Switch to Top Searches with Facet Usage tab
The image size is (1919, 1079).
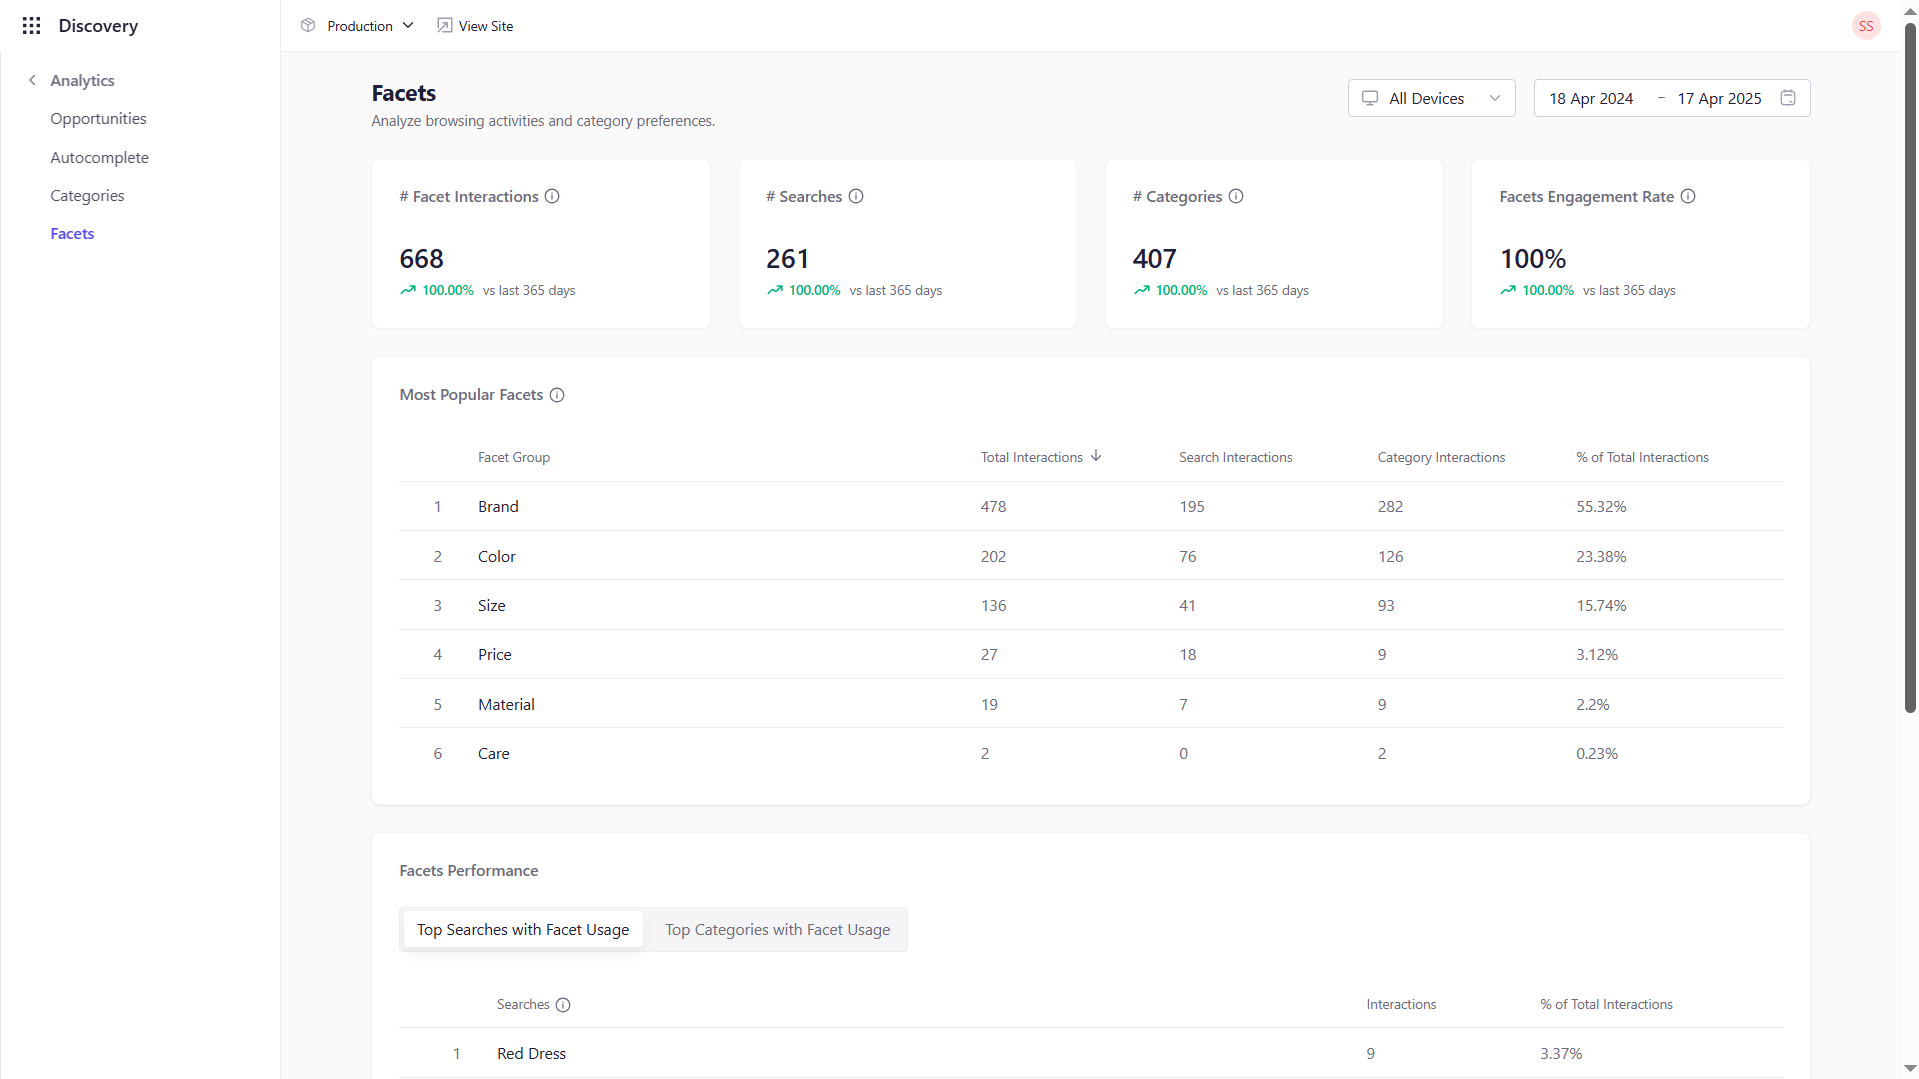(x=523, y=930)
